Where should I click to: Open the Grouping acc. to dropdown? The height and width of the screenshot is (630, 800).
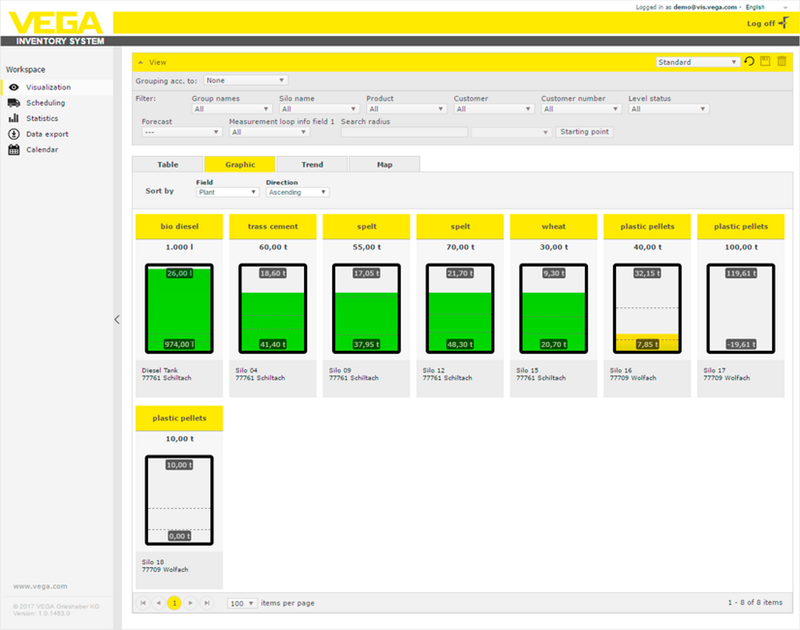[245, 80]
